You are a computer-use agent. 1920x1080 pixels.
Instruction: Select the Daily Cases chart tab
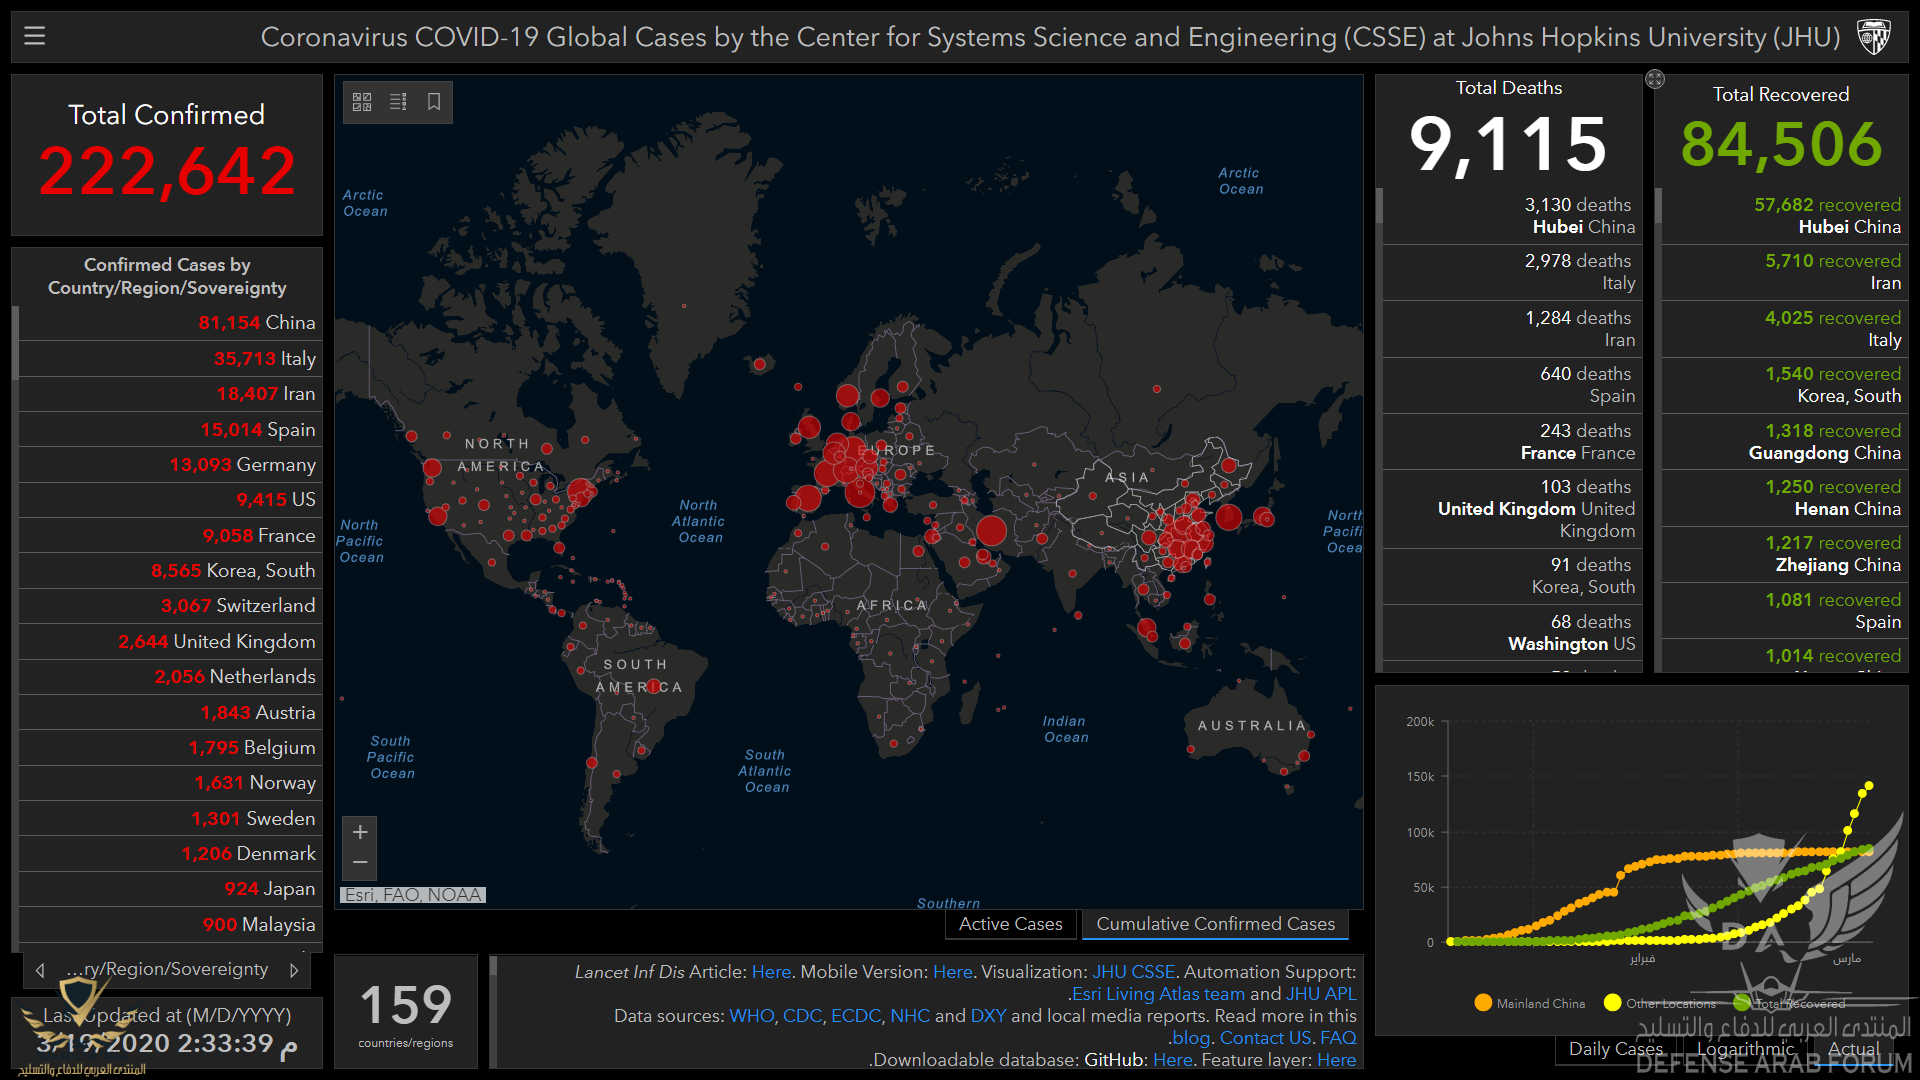click(x=1615, y=1049)
